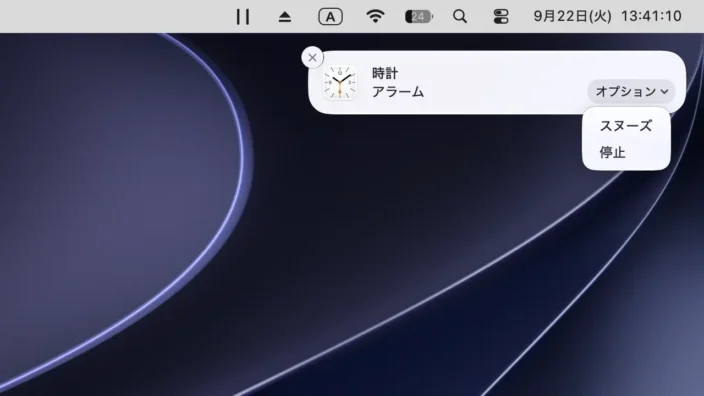704x396 pixels.
Task: Click the アラーム notification text
Action: coord(398,92)
